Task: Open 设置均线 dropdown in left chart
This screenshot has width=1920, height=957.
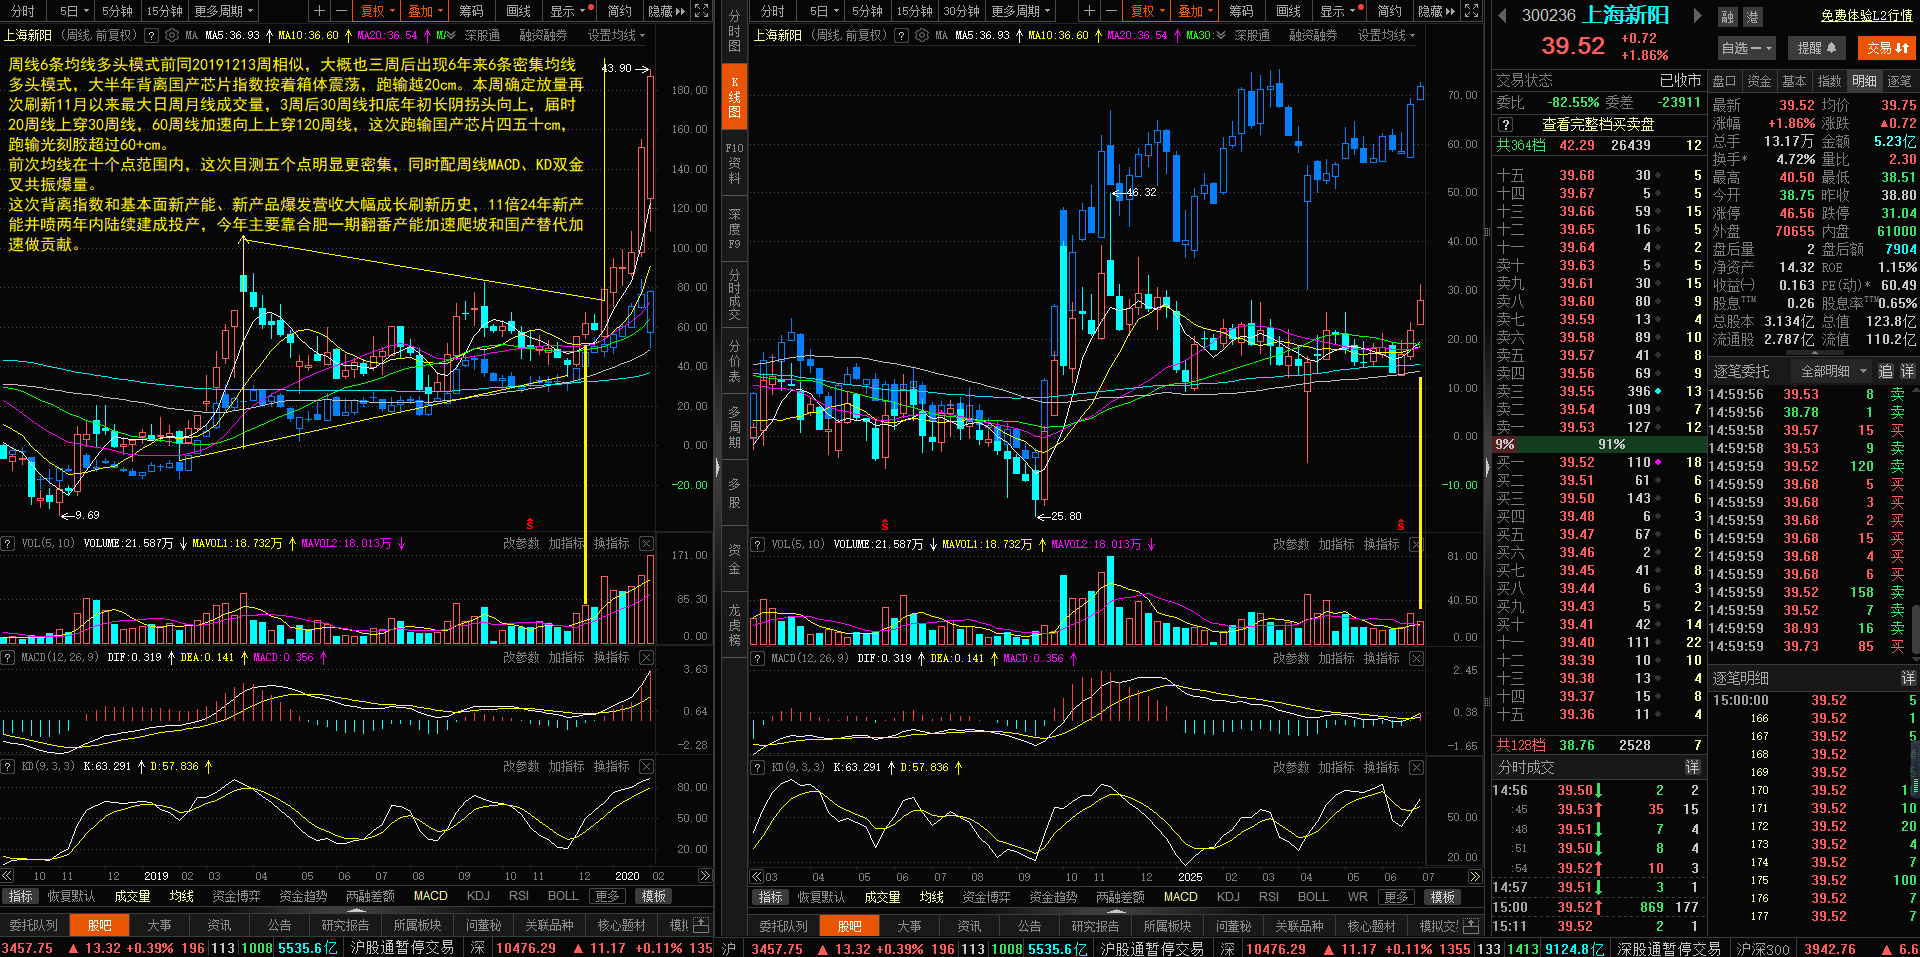Action: pos(616,35)
